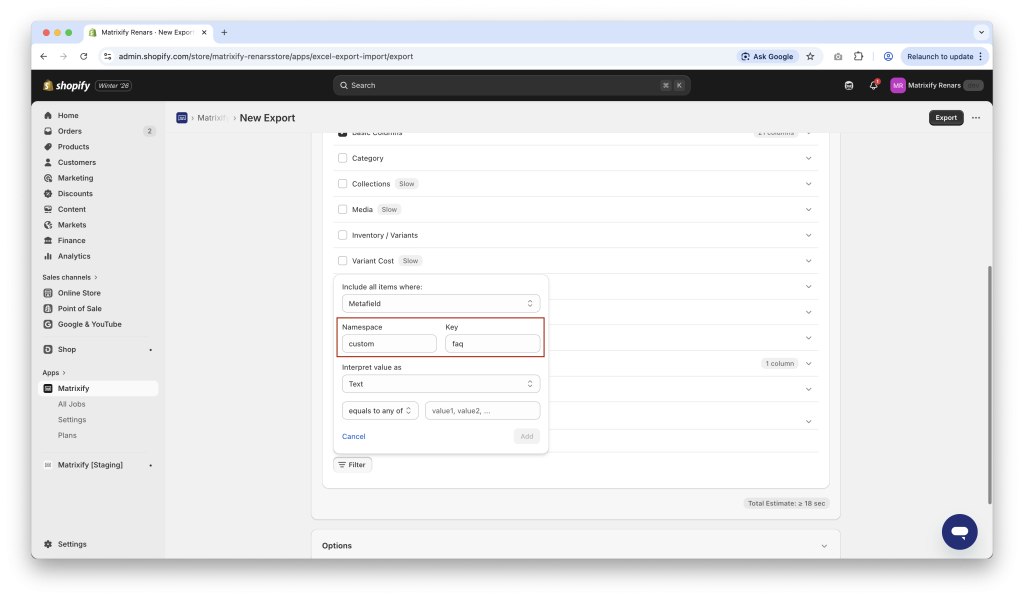Expand the Category section

808,158
